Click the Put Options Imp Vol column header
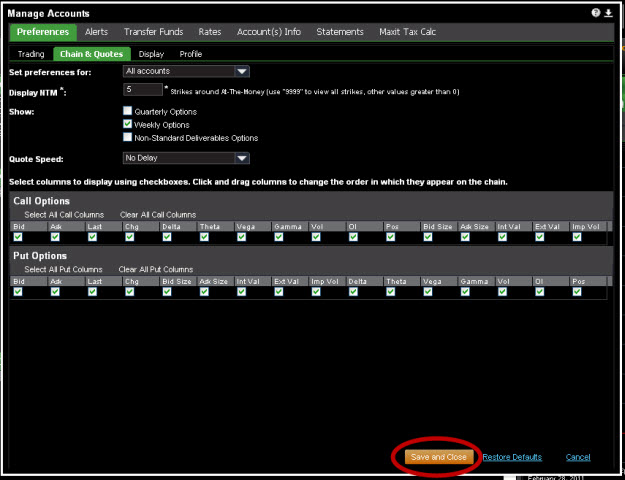The image size is (625, 480). click(x=327, y=281)
